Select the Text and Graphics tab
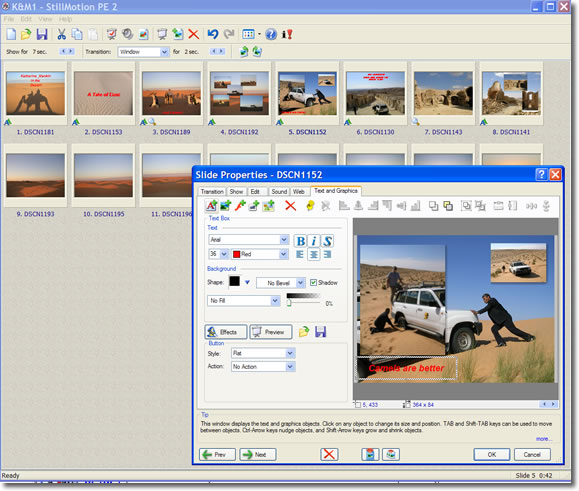 (336, 191)
